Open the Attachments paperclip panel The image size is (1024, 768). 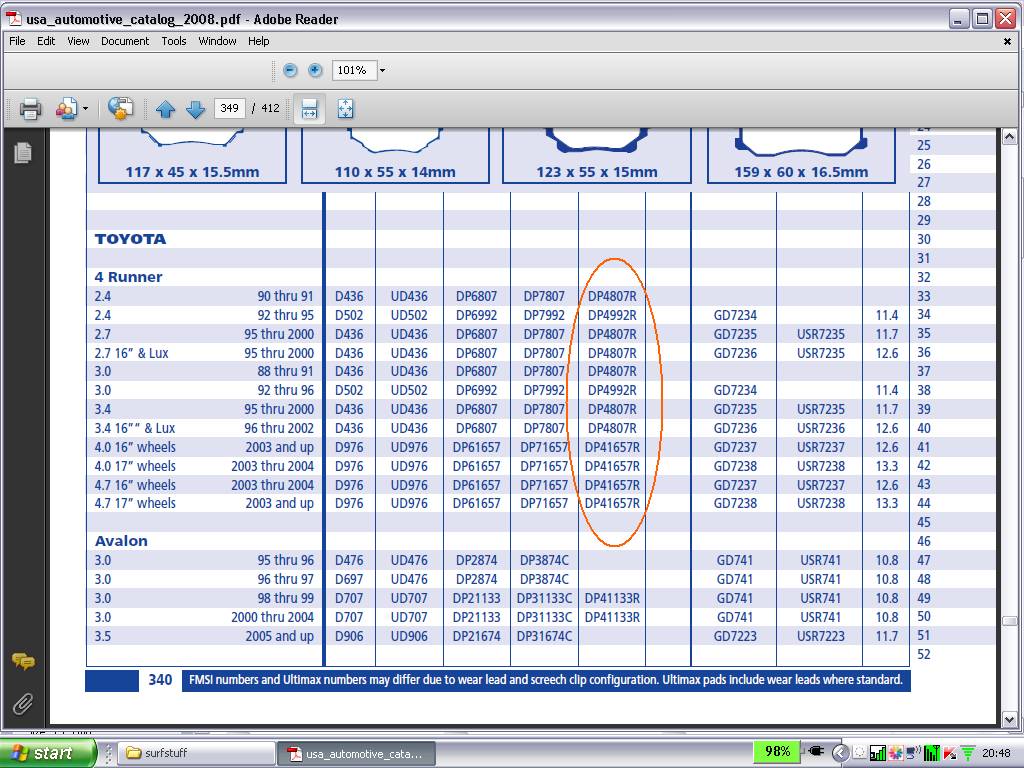(22, 704)
